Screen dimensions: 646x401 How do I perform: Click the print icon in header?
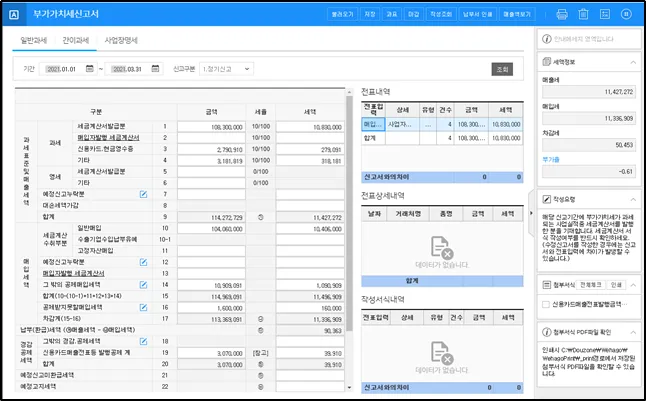pyautogui.click(x=562, y=14)
